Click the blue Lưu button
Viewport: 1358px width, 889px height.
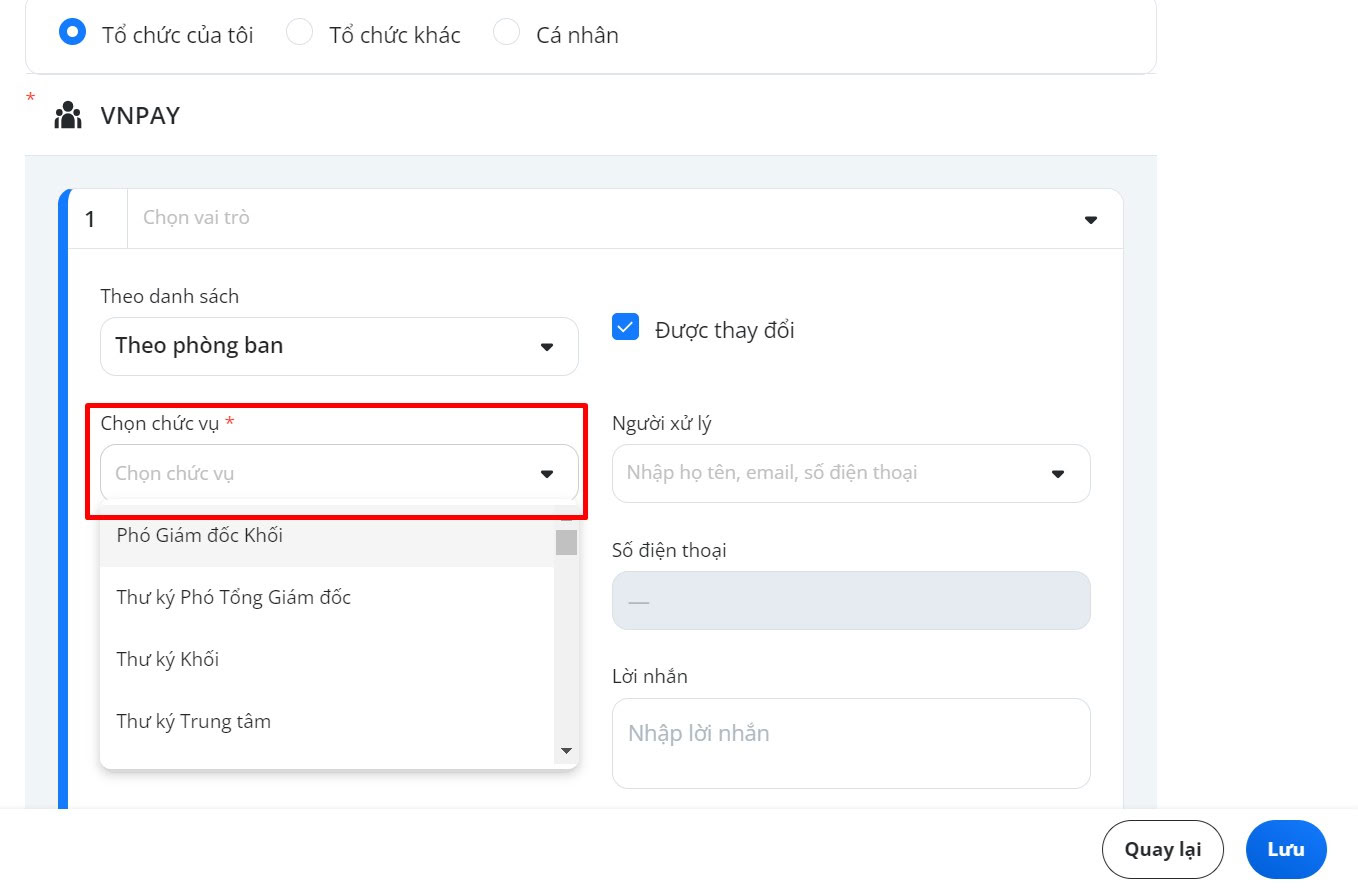[x=1286, y=849]
